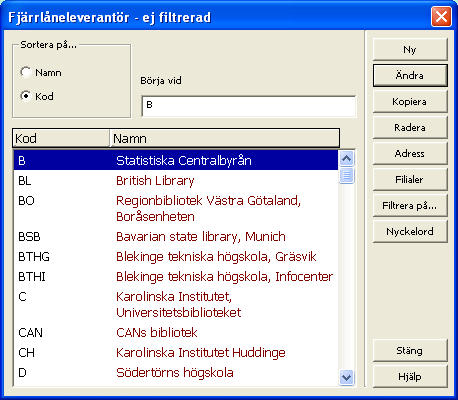458x400 pixels.
Task: Select the Södertörns högskola row
Action: pyautogui.click(x=176, y=372)
